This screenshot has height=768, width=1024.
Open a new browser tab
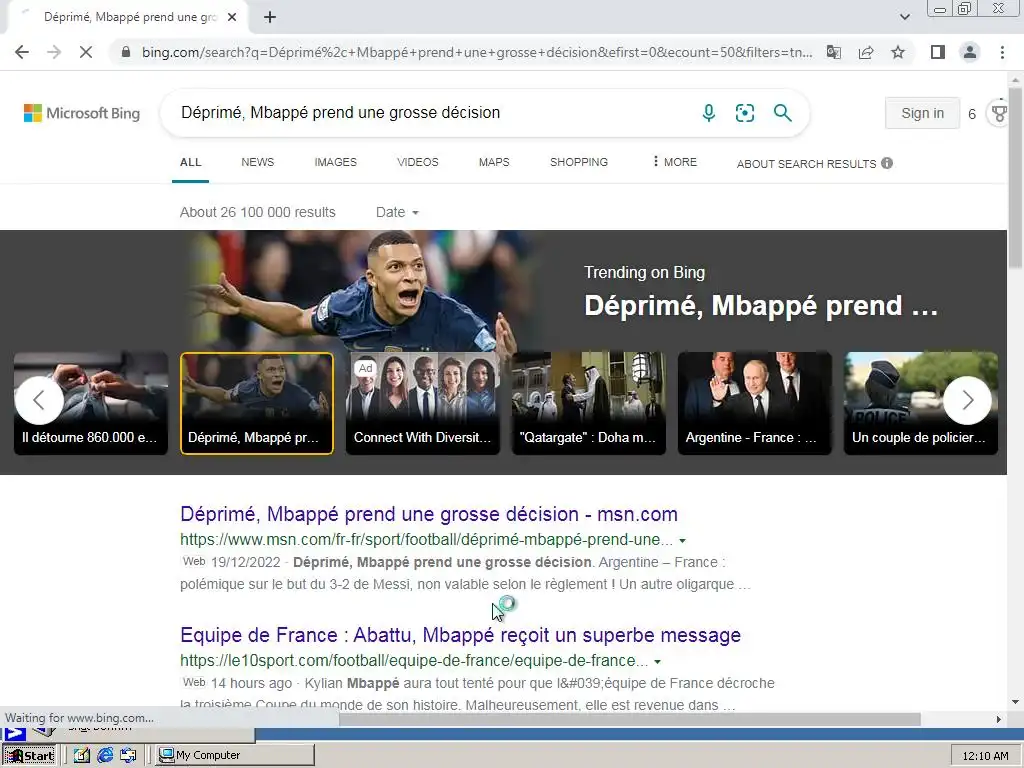pos(270,18)
